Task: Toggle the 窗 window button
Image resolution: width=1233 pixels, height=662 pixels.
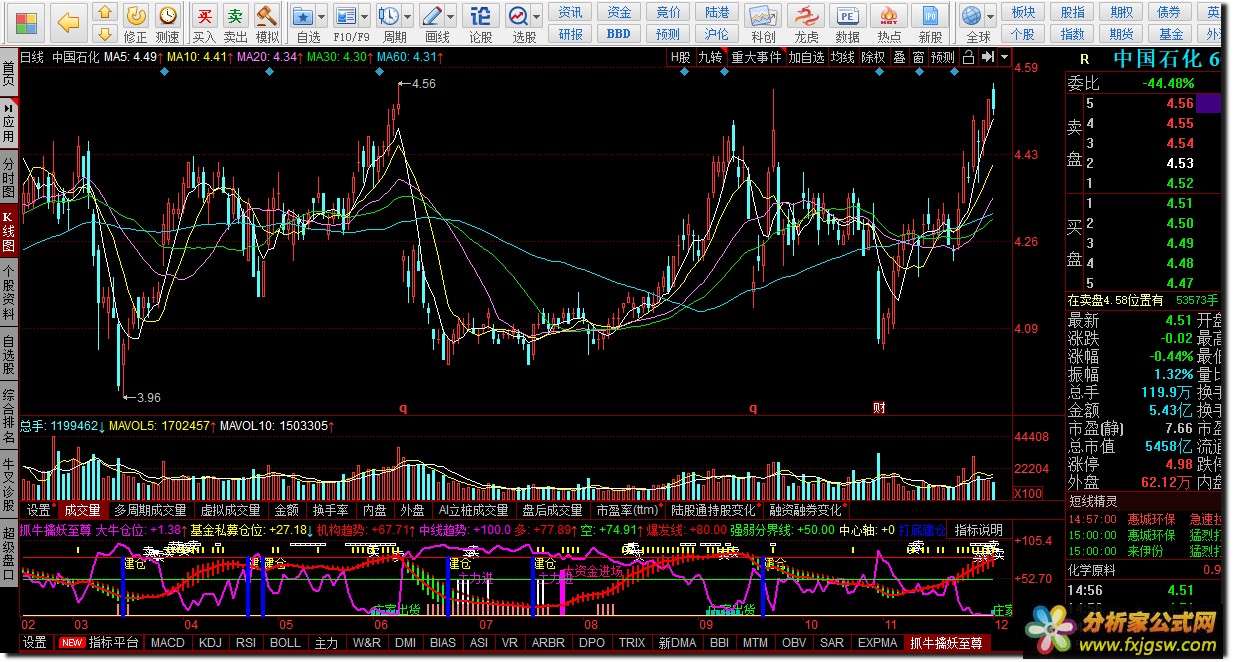Action: (918, 57)
